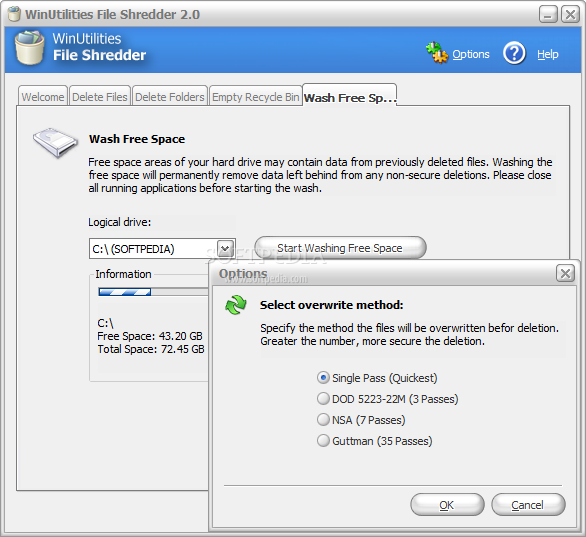586x537 pixels.
Task: Click the C:\ (SOFTPEDIA) drive field
Action: click(162, 249)
